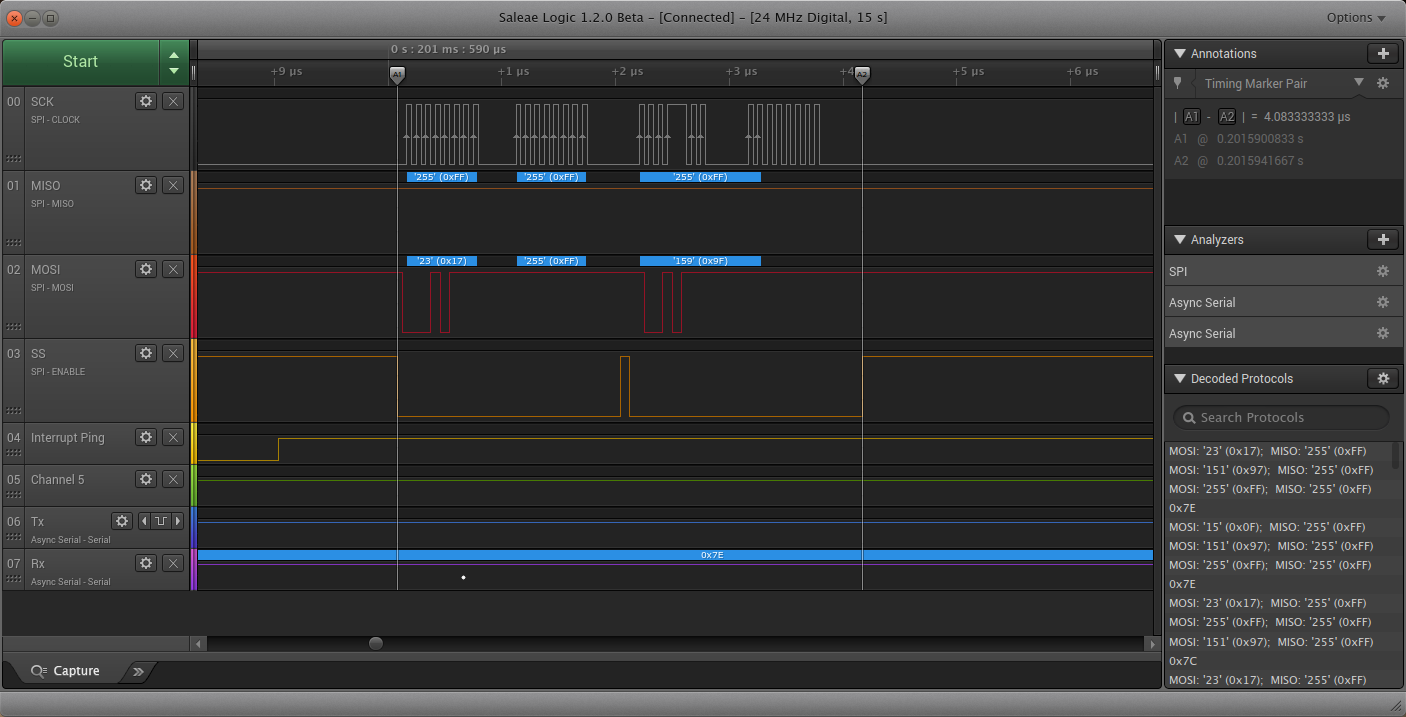Open the Timing Marker Pair dropdown arrow

(1358, 83)
